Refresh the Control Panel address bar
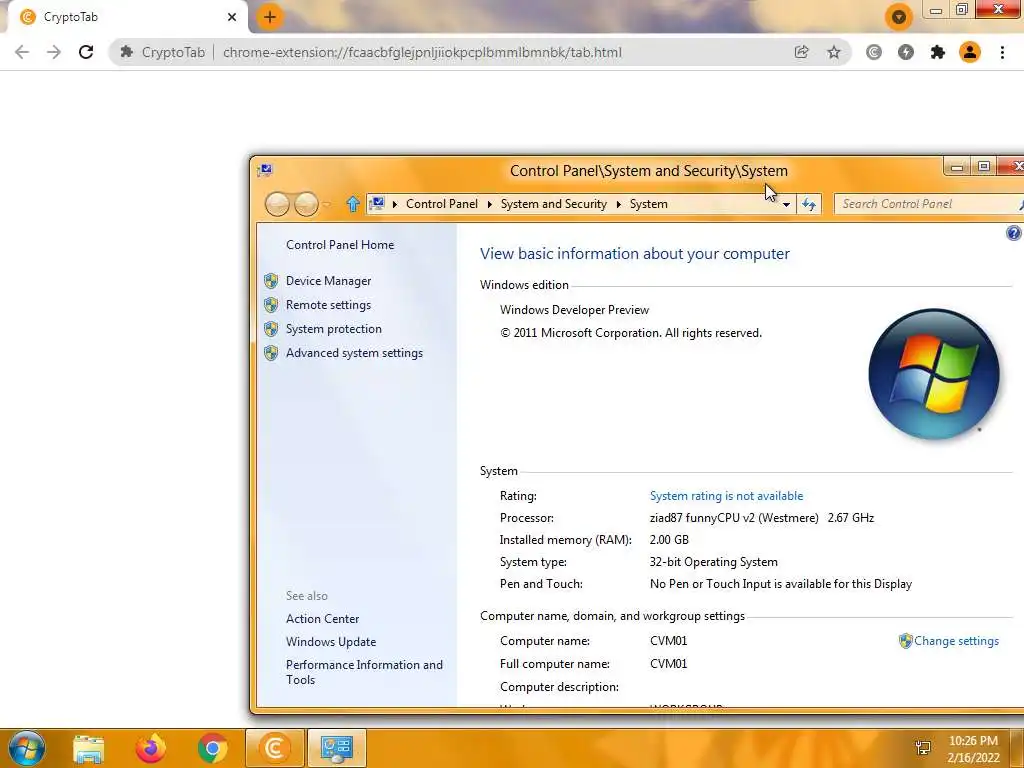1024x768 pixels. coord(809,204)
